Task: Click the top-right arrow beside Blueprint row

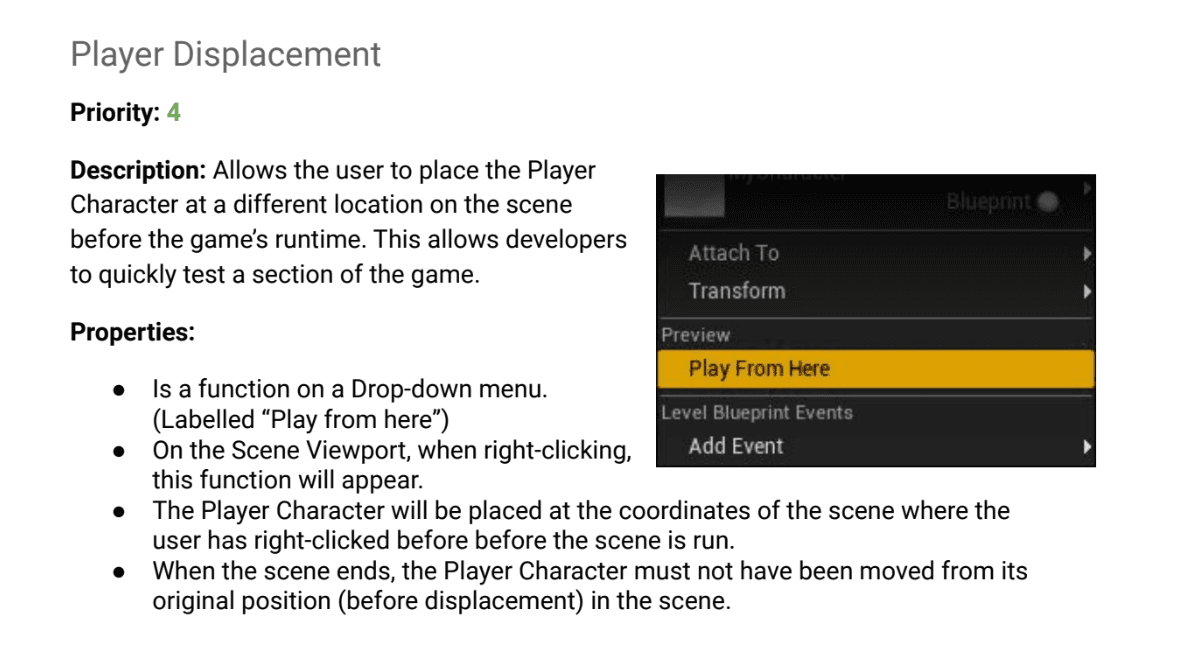Action: tap(1087, 187)
